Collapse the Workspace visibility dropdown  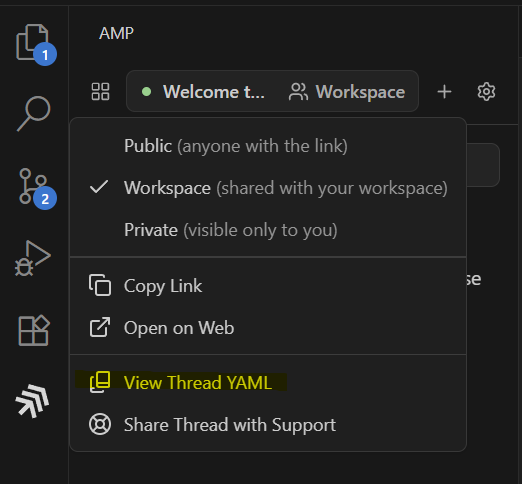point(347,92)
